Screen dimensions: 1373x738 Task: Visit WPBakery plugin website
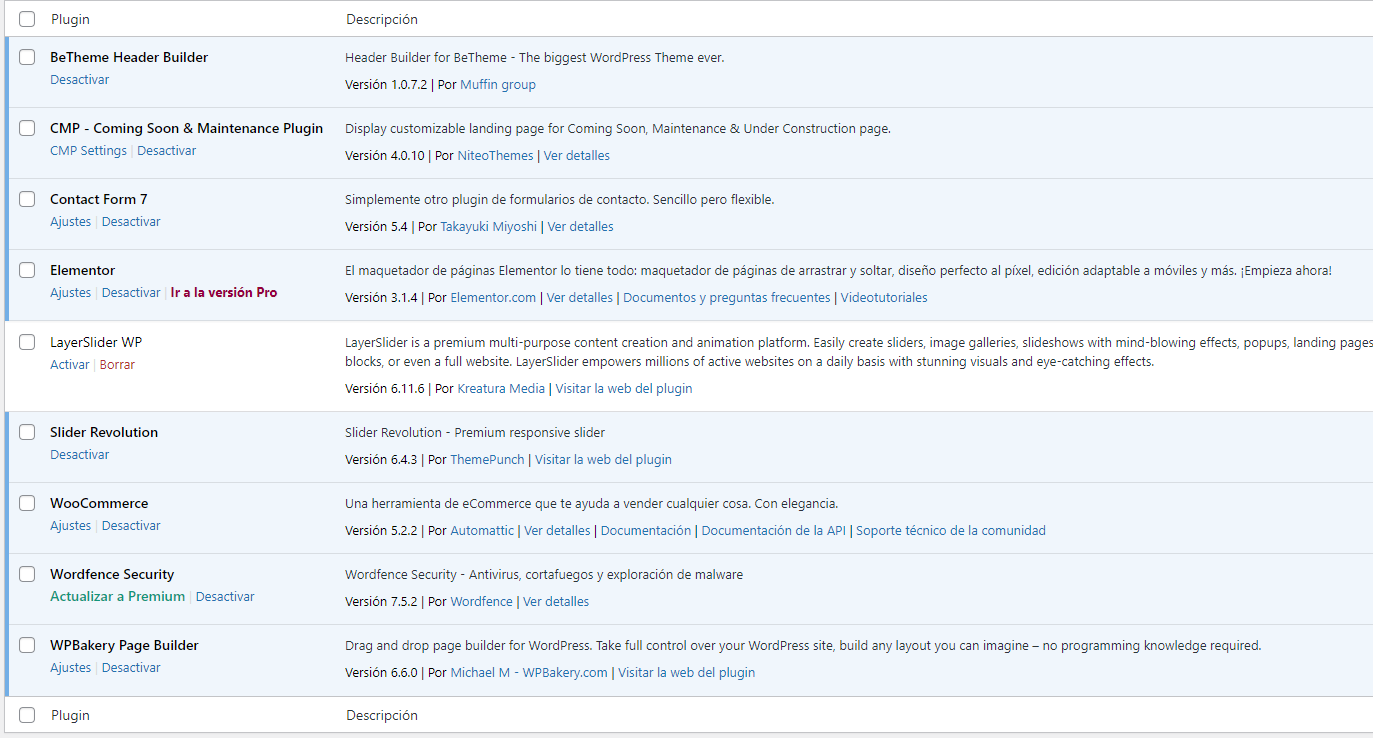point(687,673)
